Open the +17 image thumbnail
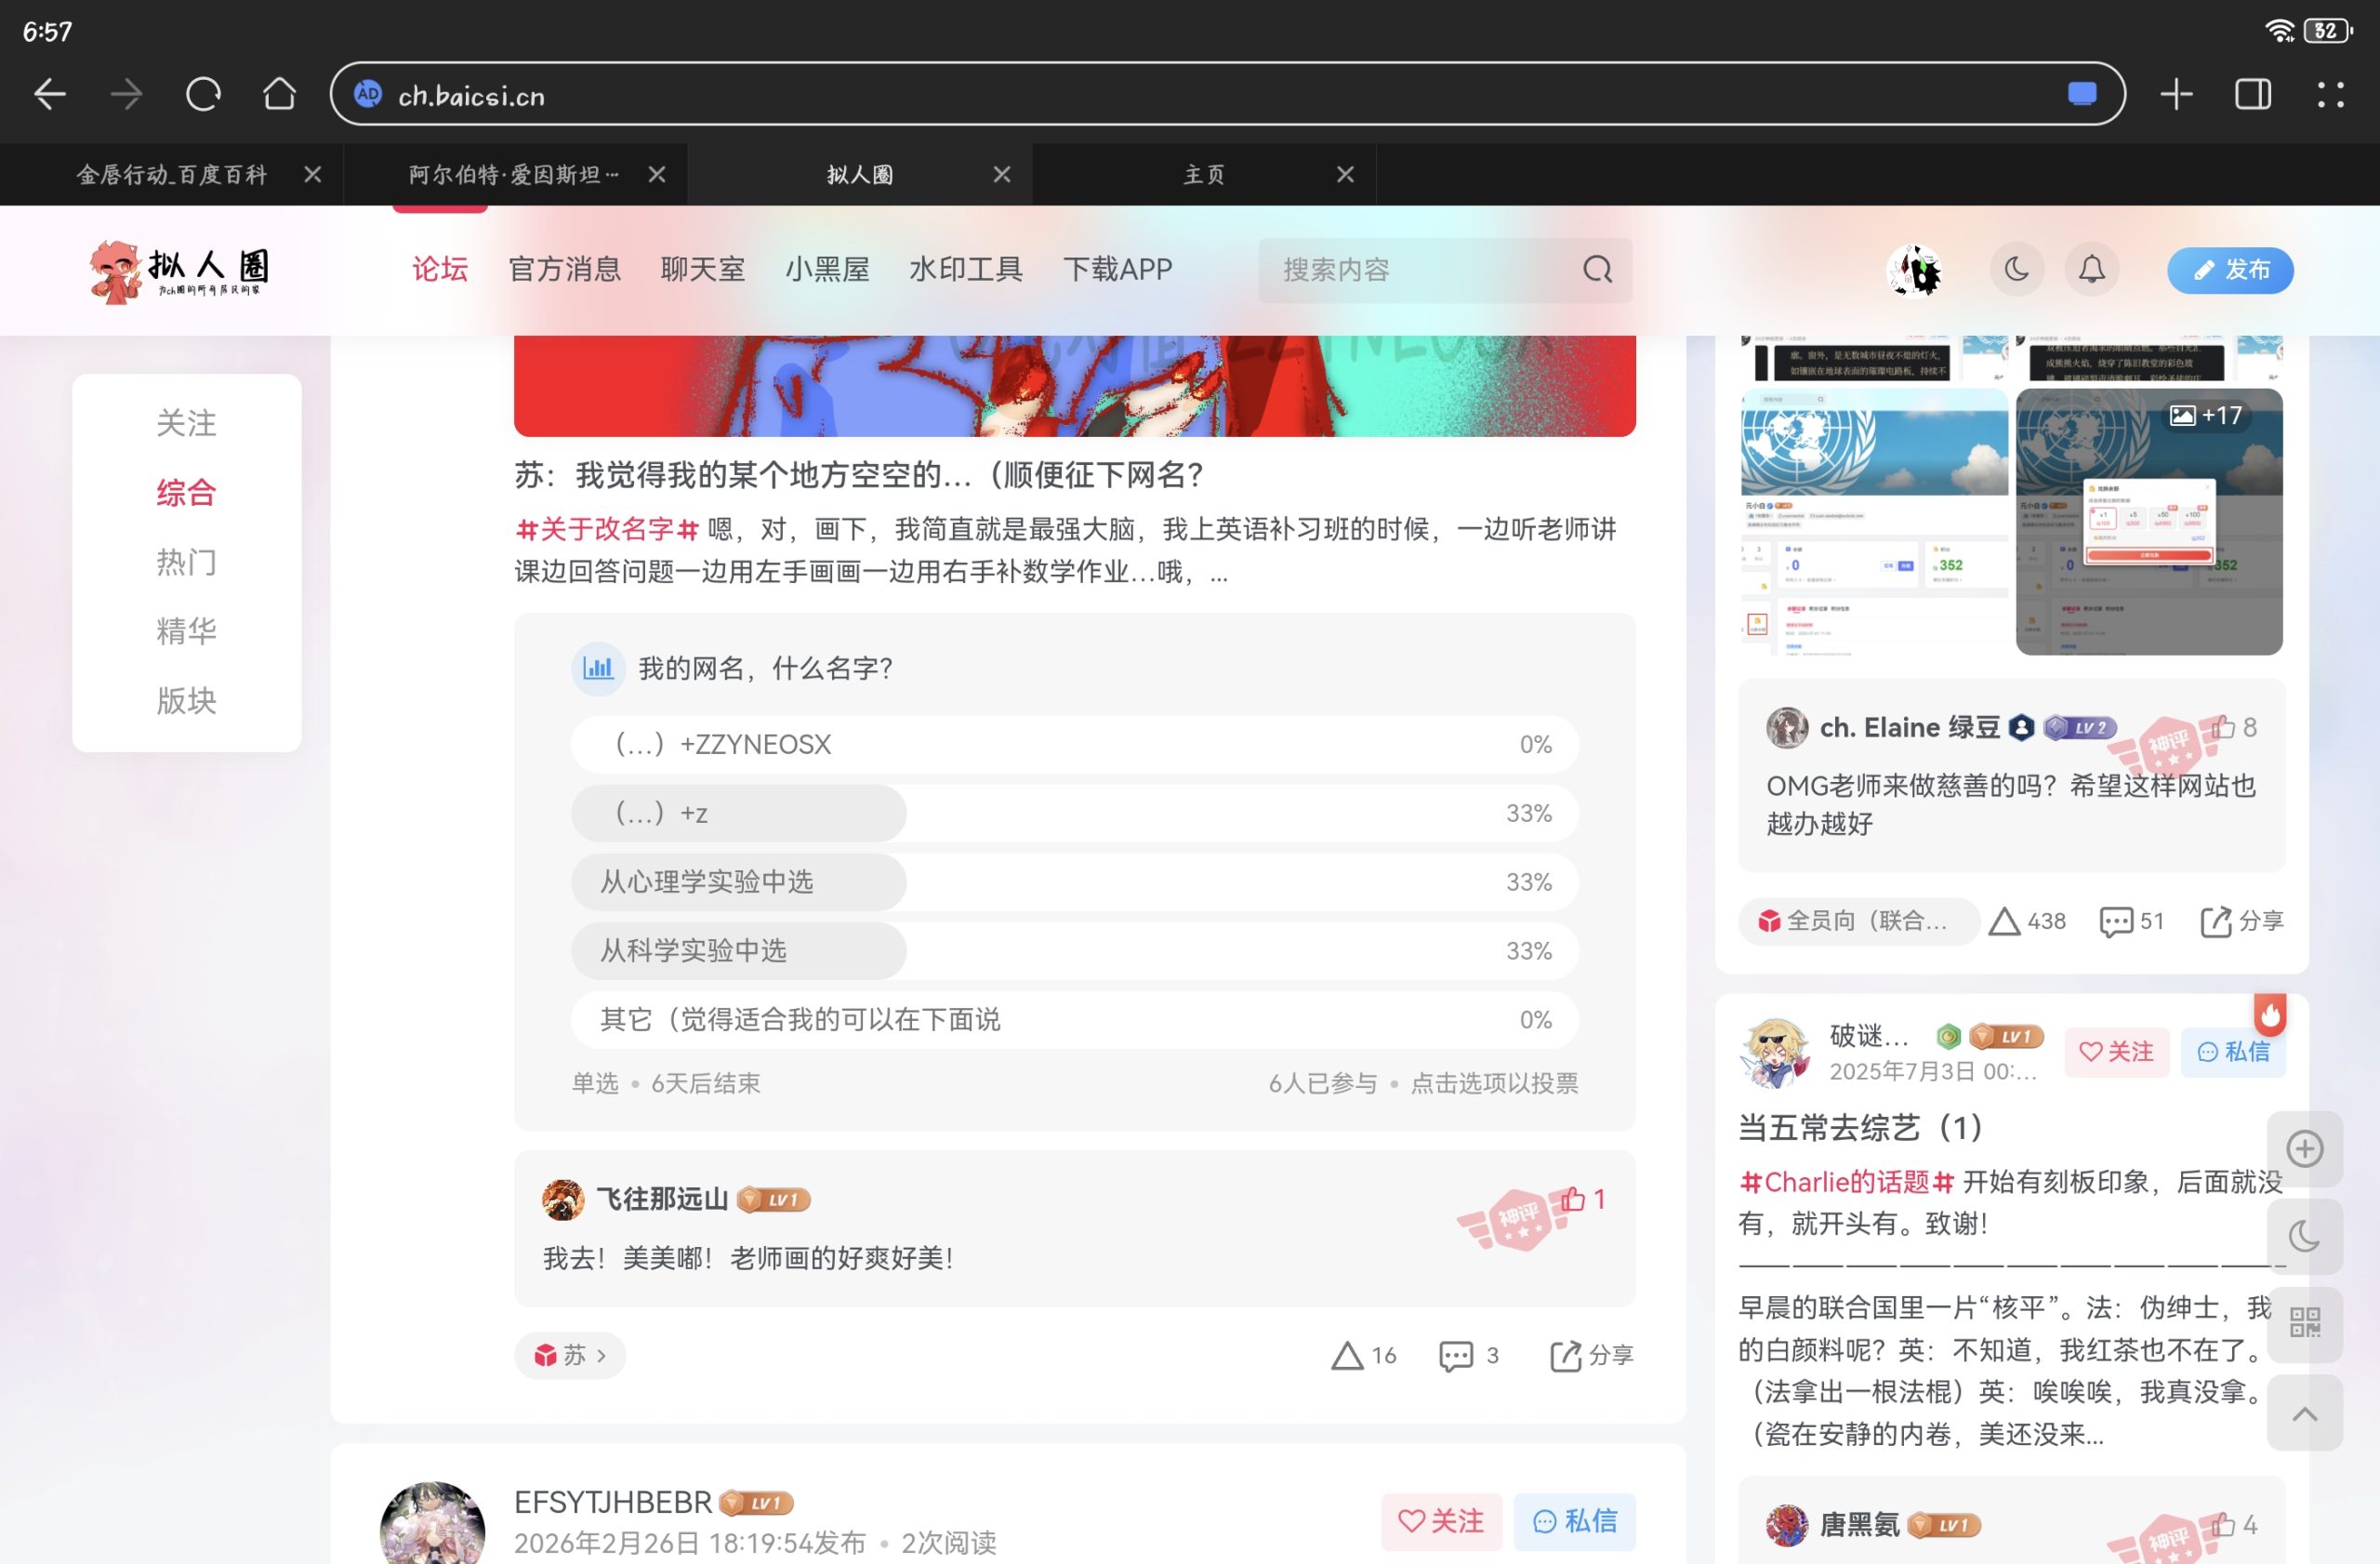This screenshot has width=2380, height=1564. tap(2149, 522)
